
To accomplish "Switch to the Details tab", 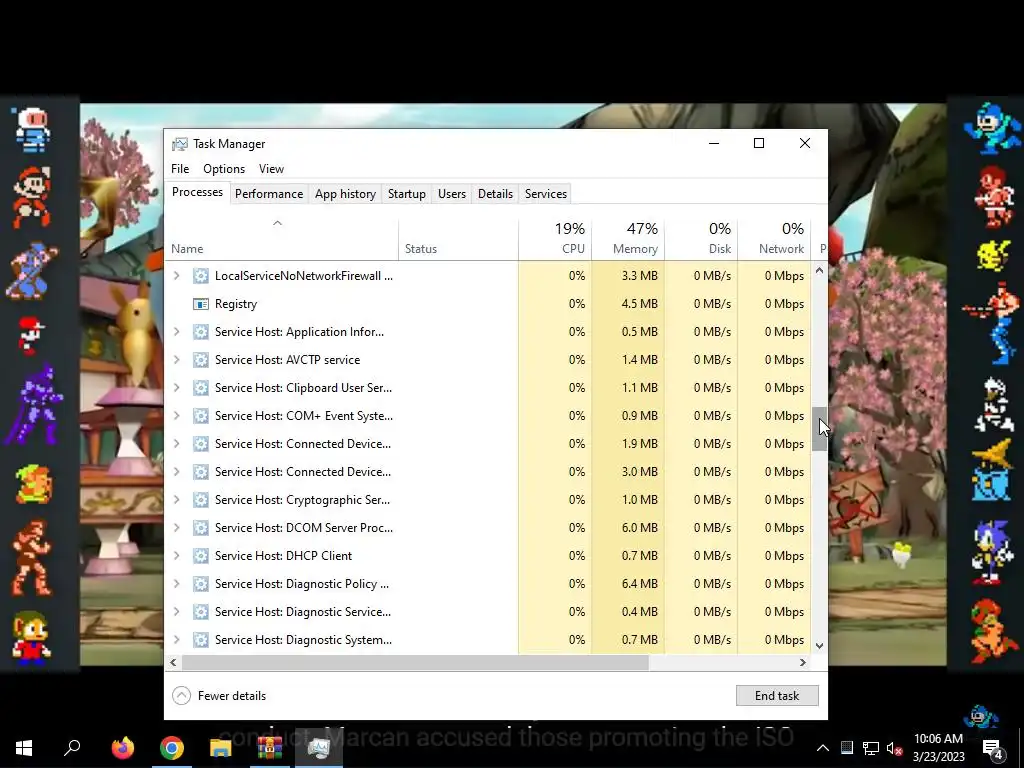I will (x=495, y=194).
